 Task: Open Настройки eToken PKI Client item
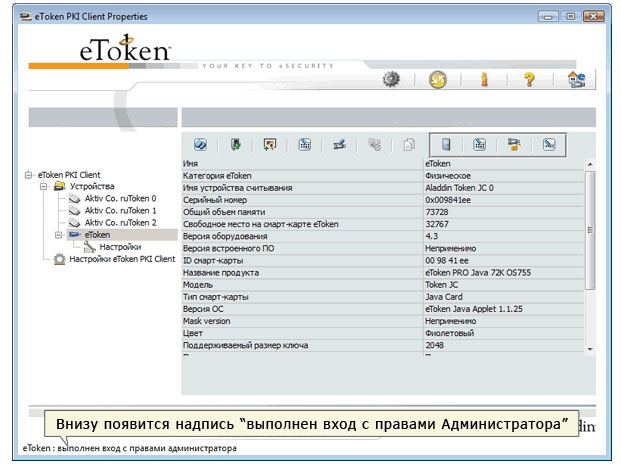click(121, 258)
